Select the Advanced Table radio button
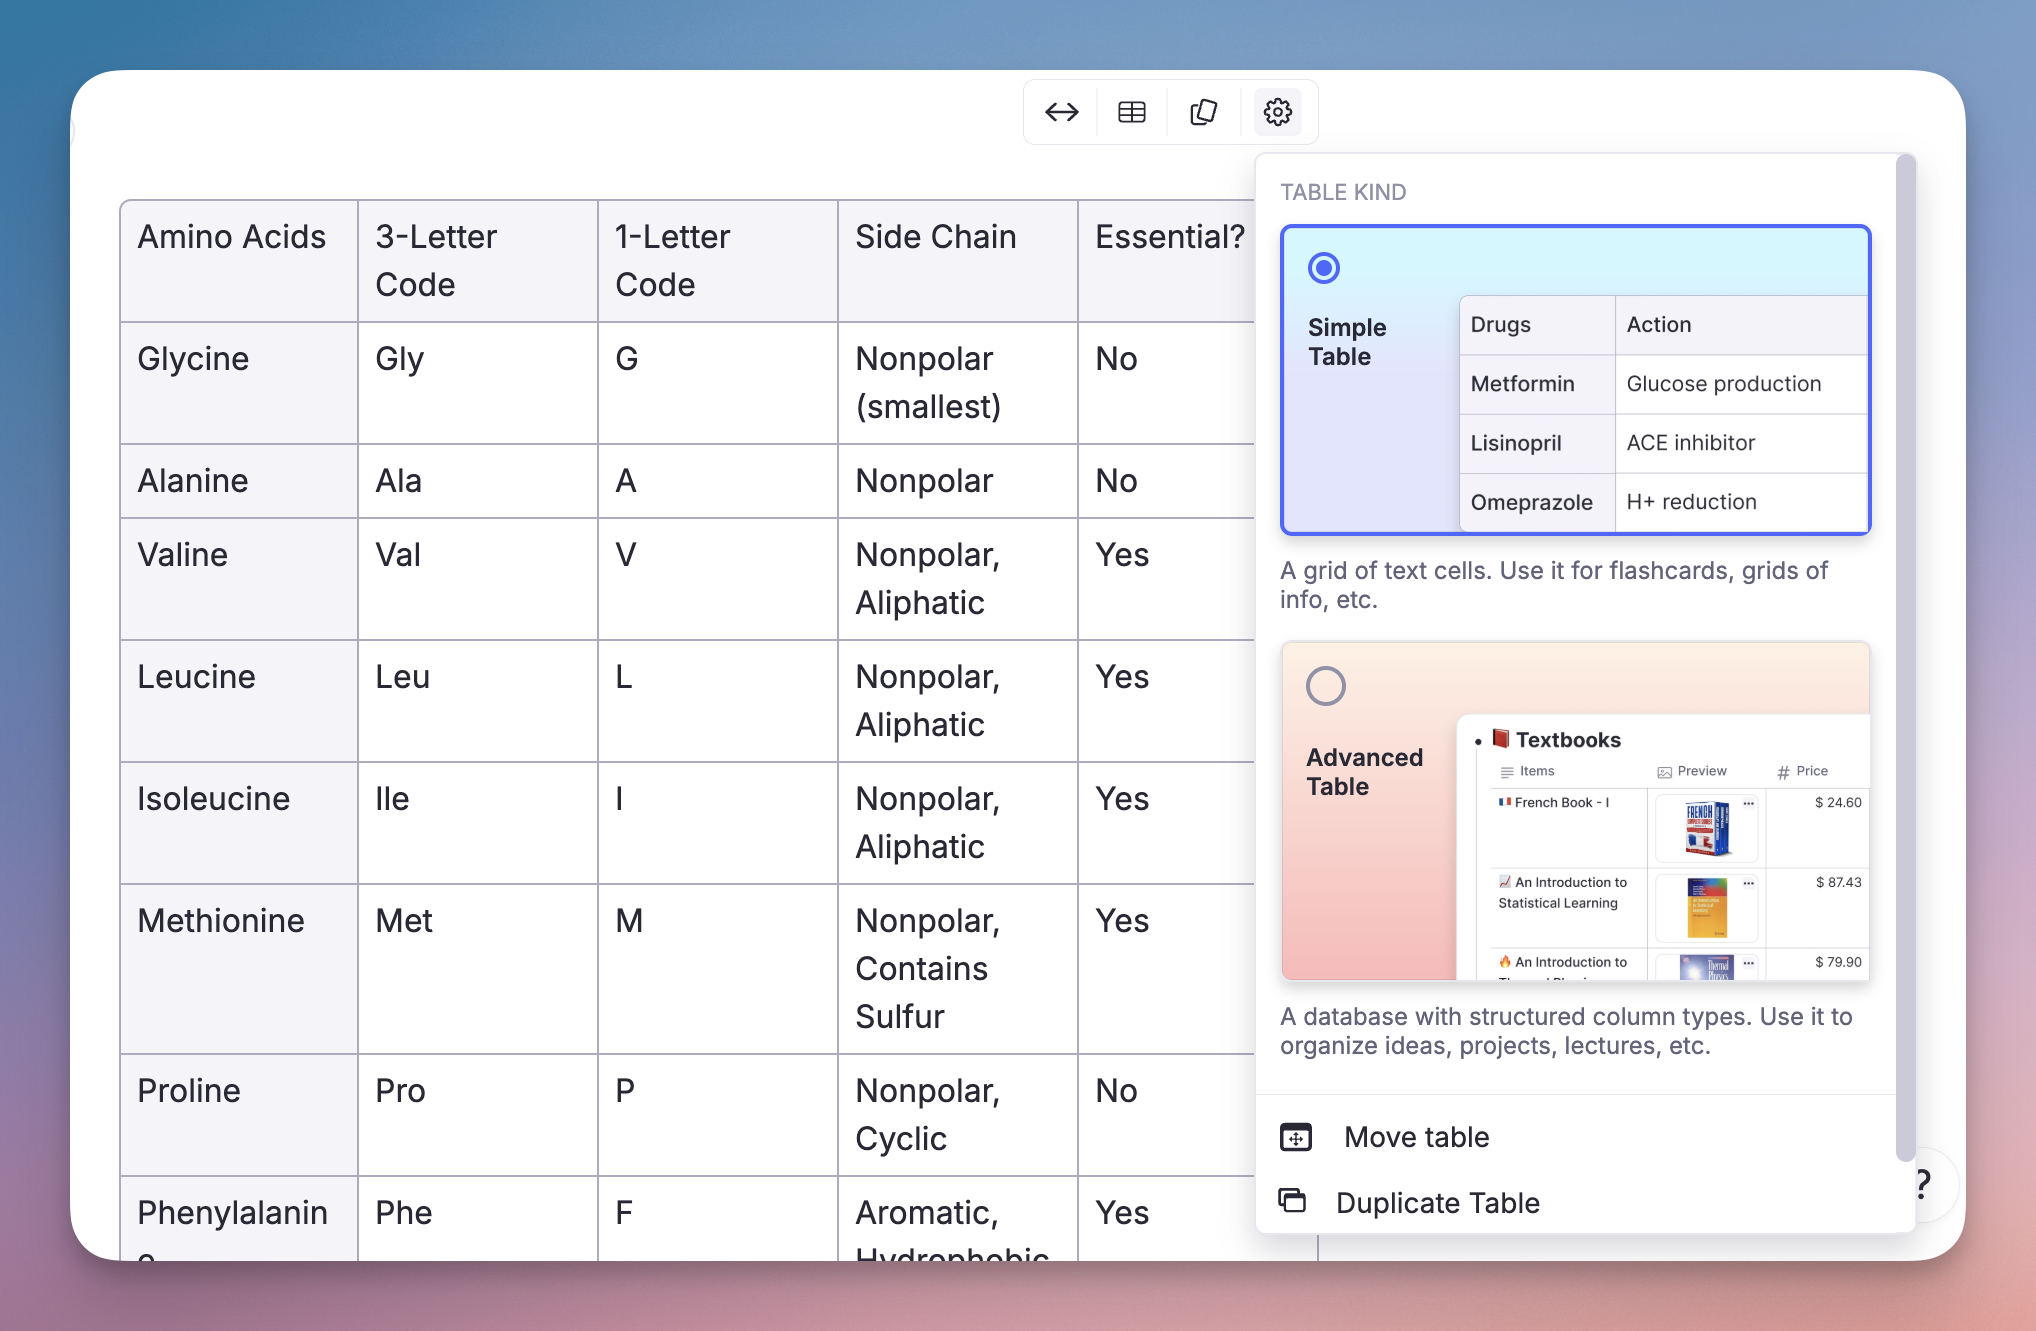The width and height of the screenshot is (2036, 1331). coord(1326,686)
